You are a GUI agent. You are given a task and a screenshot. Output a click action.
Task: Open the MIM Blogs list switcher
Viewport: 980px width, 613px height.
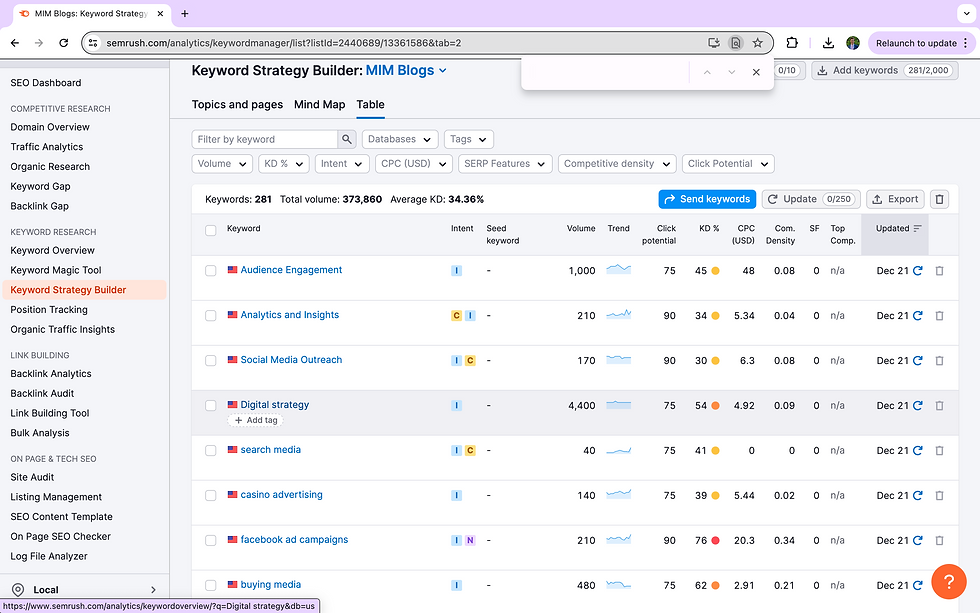406,71
